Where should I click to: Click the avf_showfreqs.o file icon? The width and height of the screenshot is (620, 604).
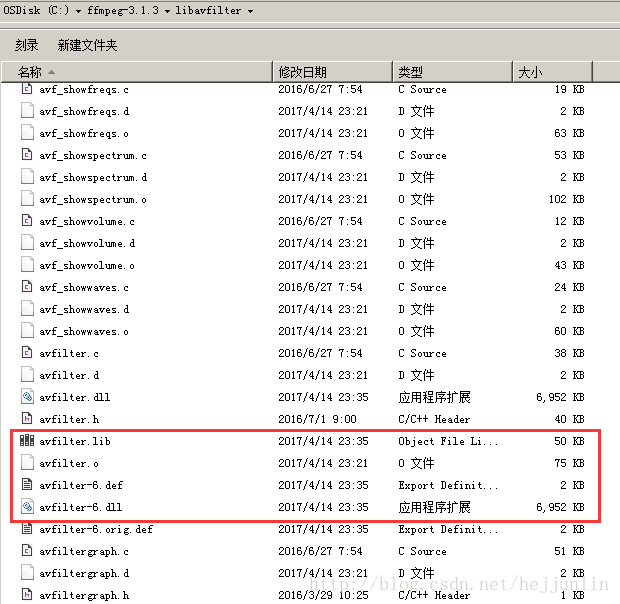coord(27,133)
